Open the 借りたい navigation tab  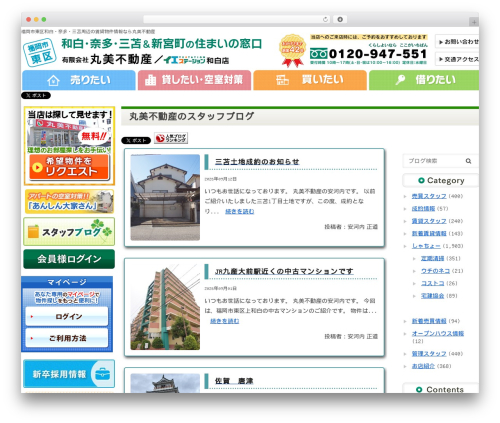[424, 80]
